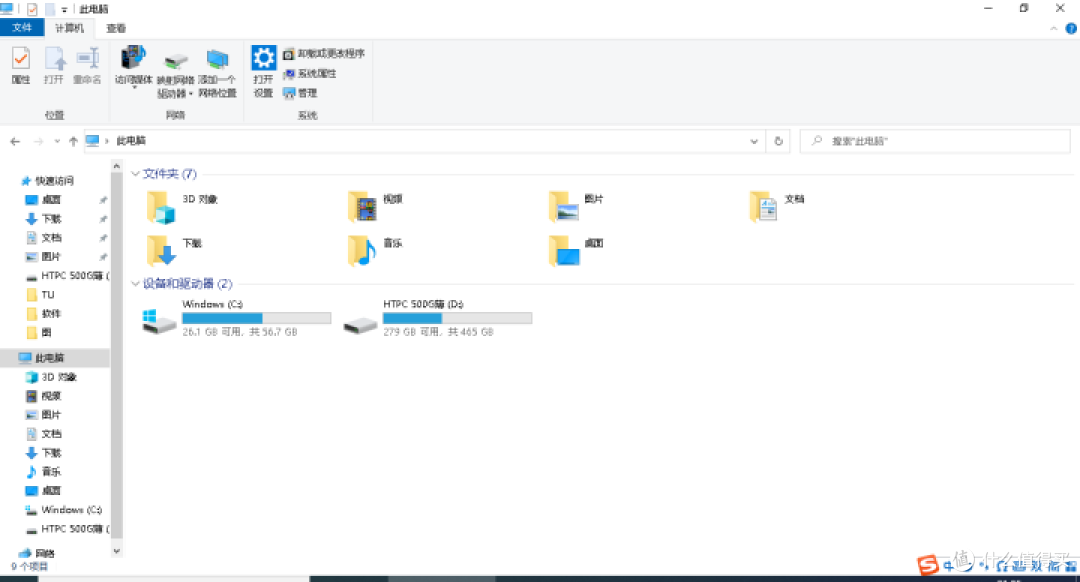Collapse the 设备和驱动器 (2) group
Viewport: 1080px width, 582px height.
tap(135, 284)
